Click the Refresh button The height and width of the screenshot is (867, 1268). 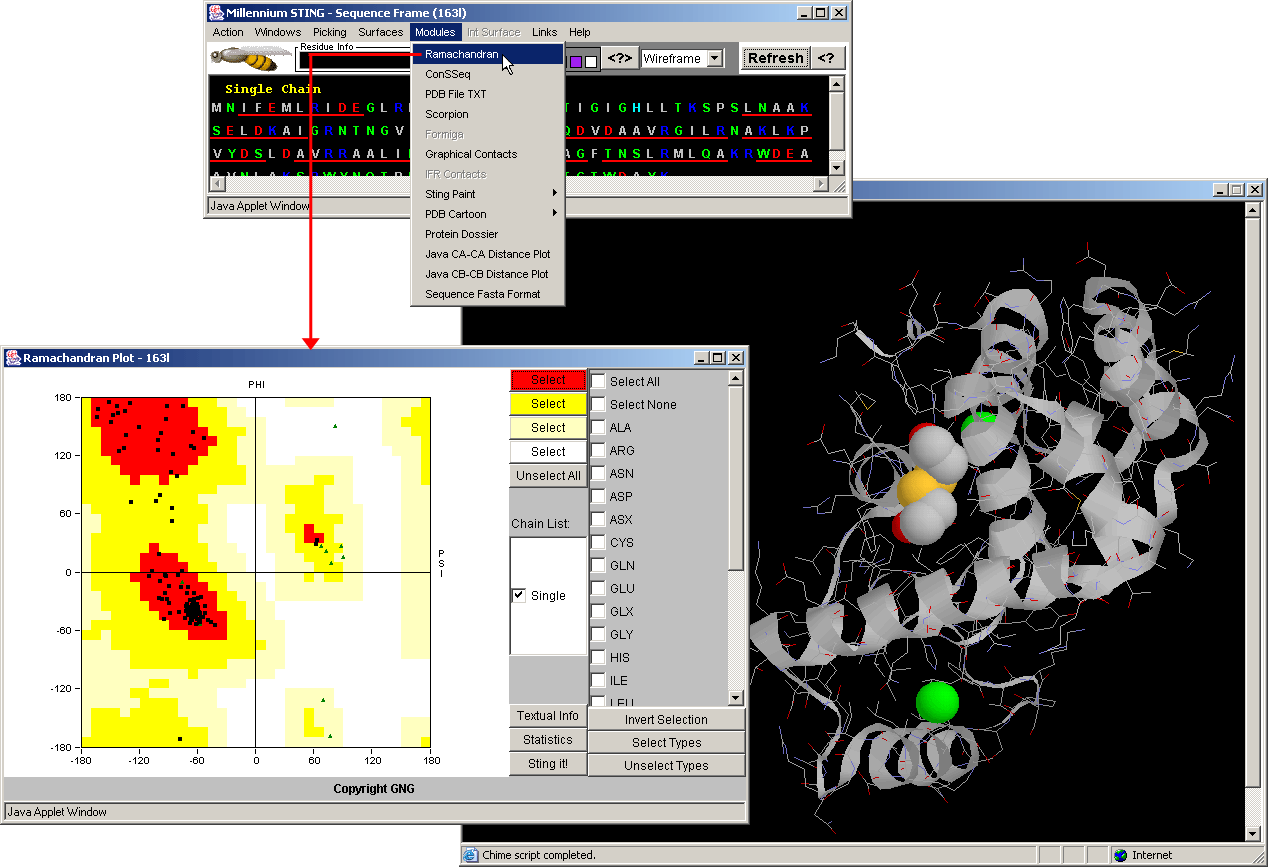point(776,58)
